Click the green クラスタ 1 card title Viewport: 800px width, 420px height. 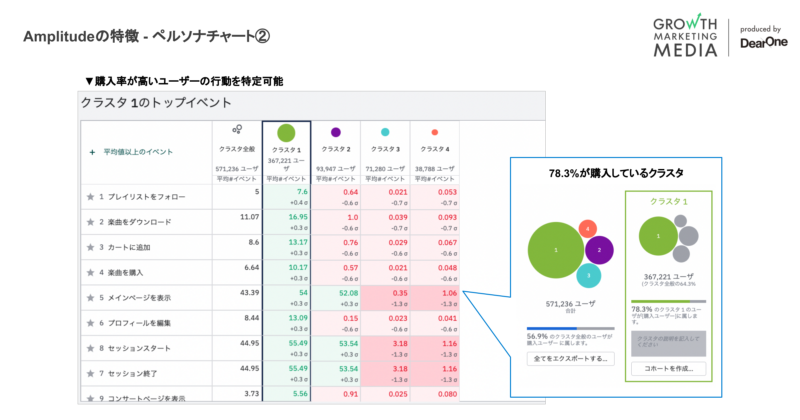click(x=668, y=202)
